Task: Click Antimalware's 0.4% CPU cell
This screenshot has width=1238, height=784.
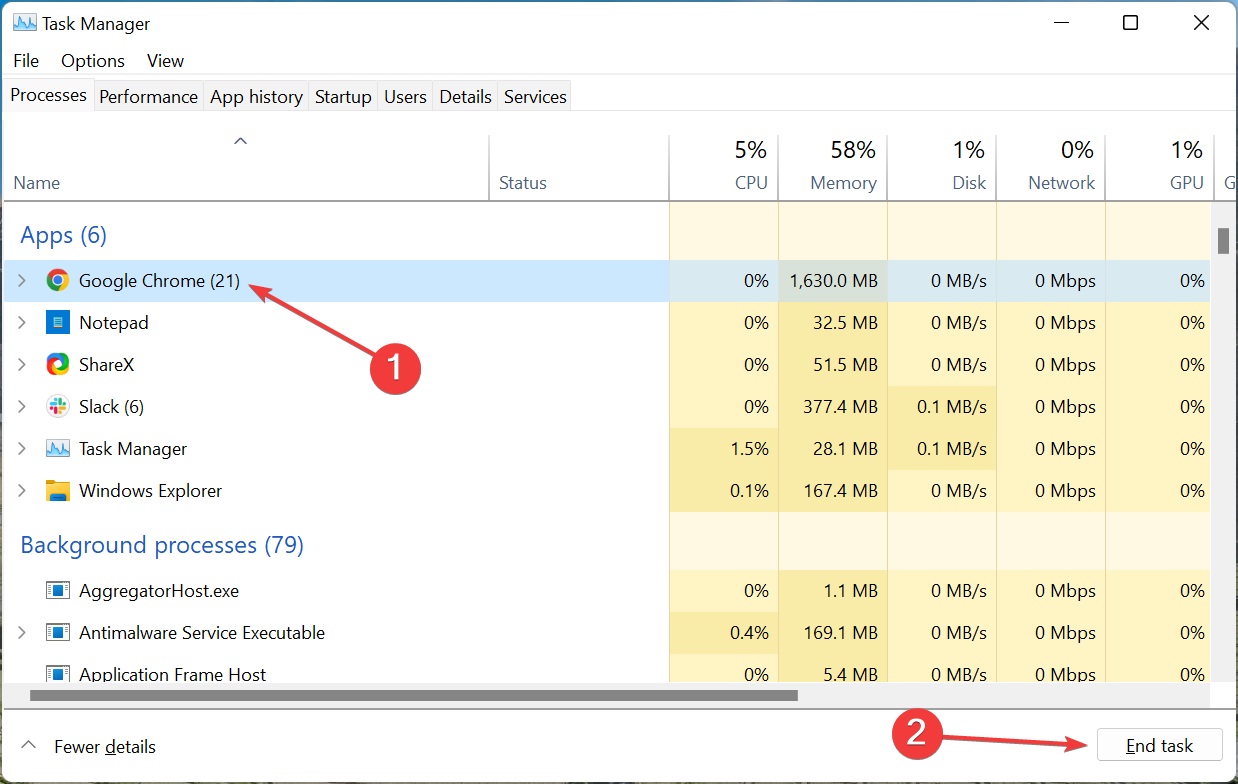Action: (723, 633)
